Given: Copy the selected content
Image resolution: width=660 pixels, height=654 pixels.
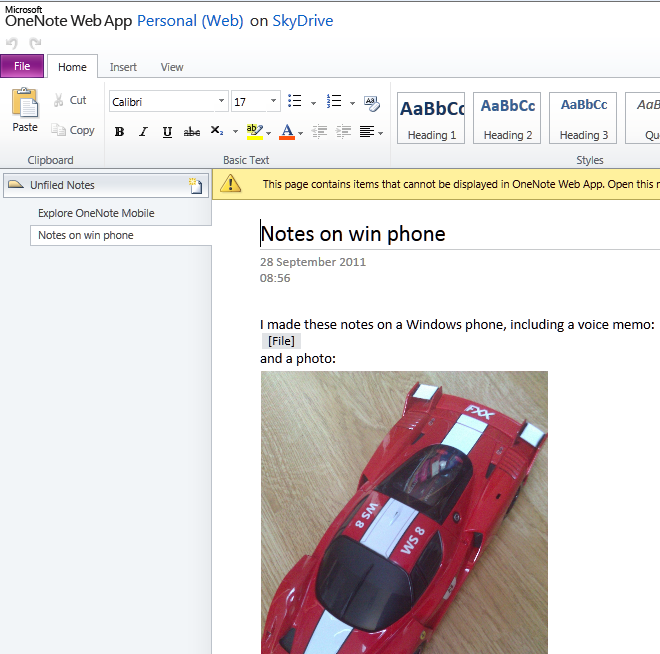Looking at the screenshot, I should 72,130.
